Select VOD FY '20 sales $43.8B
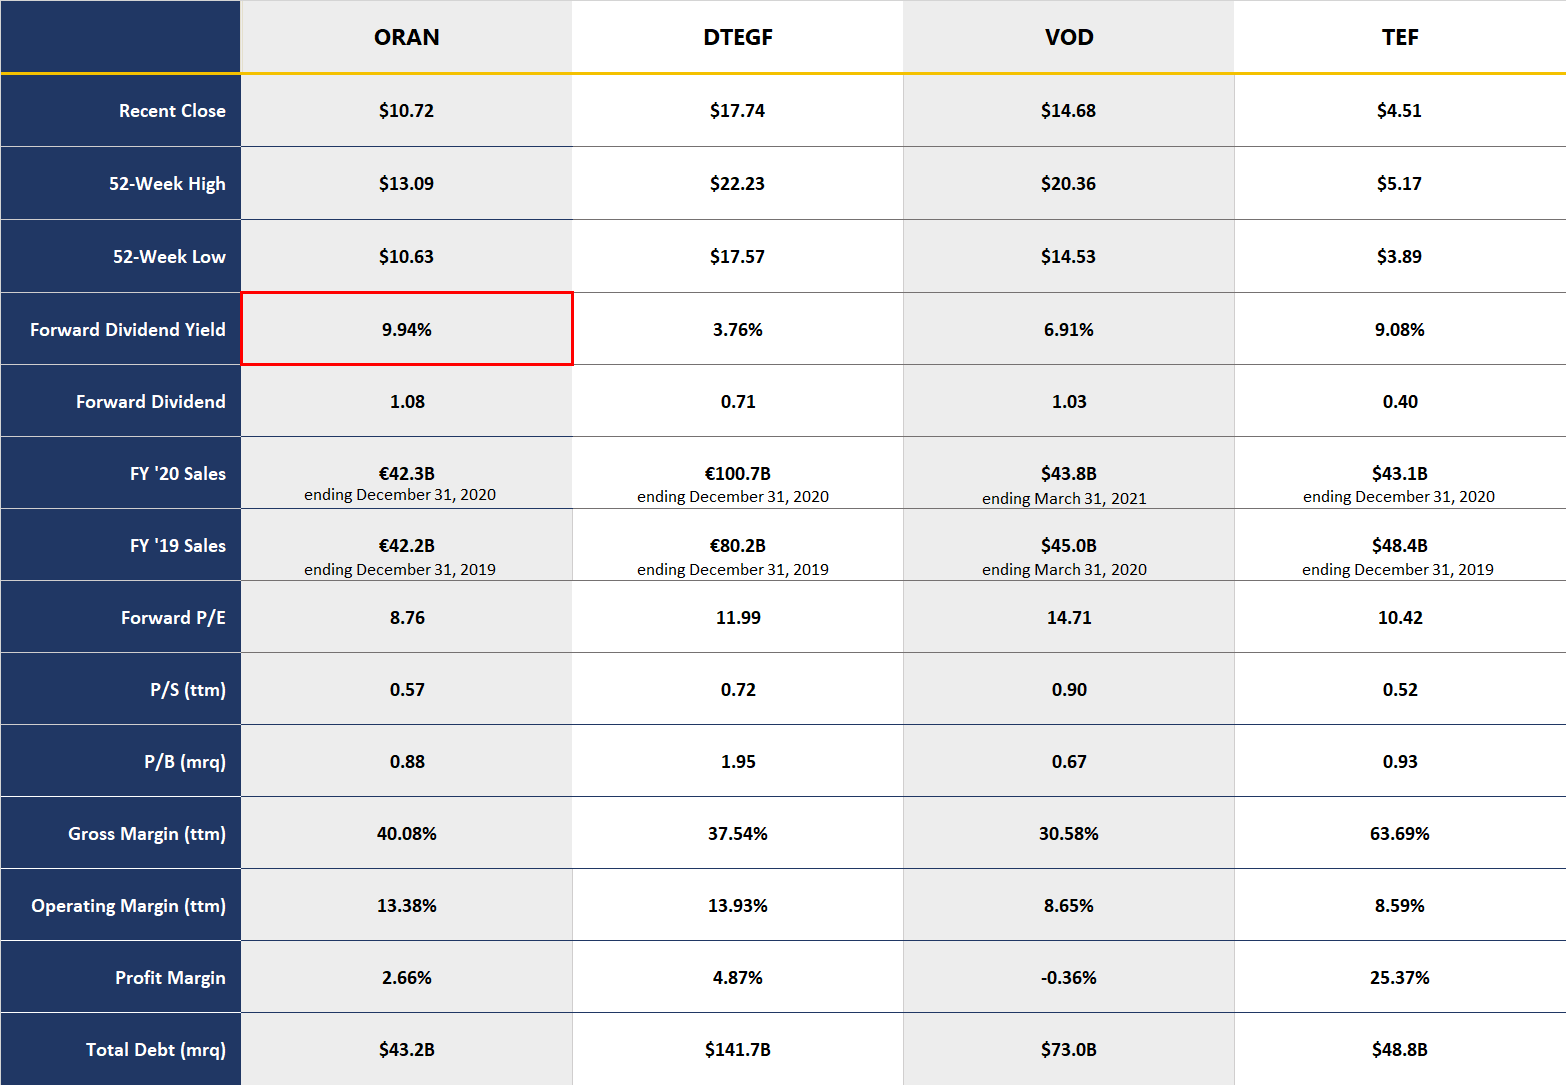 click(x=1069, y=474)
